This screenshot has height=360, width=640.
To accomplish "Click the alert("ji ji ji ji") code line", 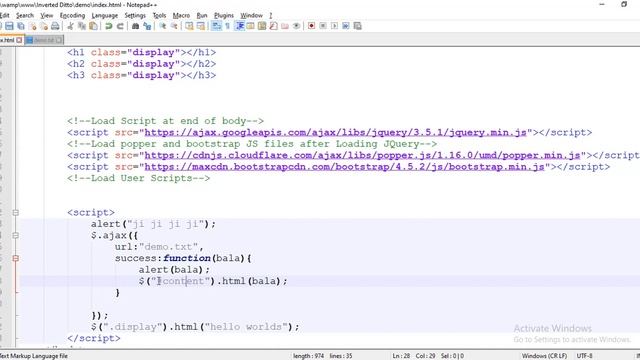I will click(x=153, y=224).
